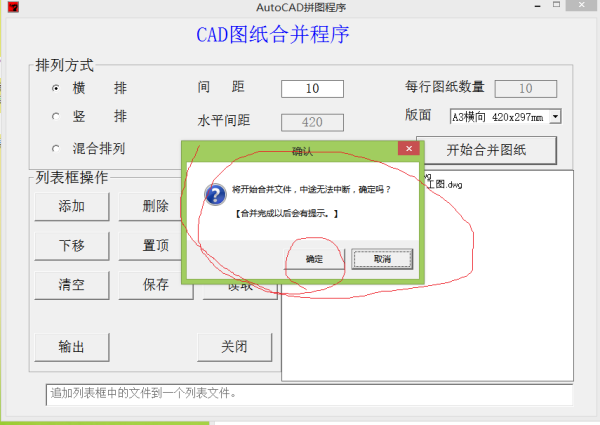Select the 混合排列 mixed arrangement radio button

coord(56,148)
